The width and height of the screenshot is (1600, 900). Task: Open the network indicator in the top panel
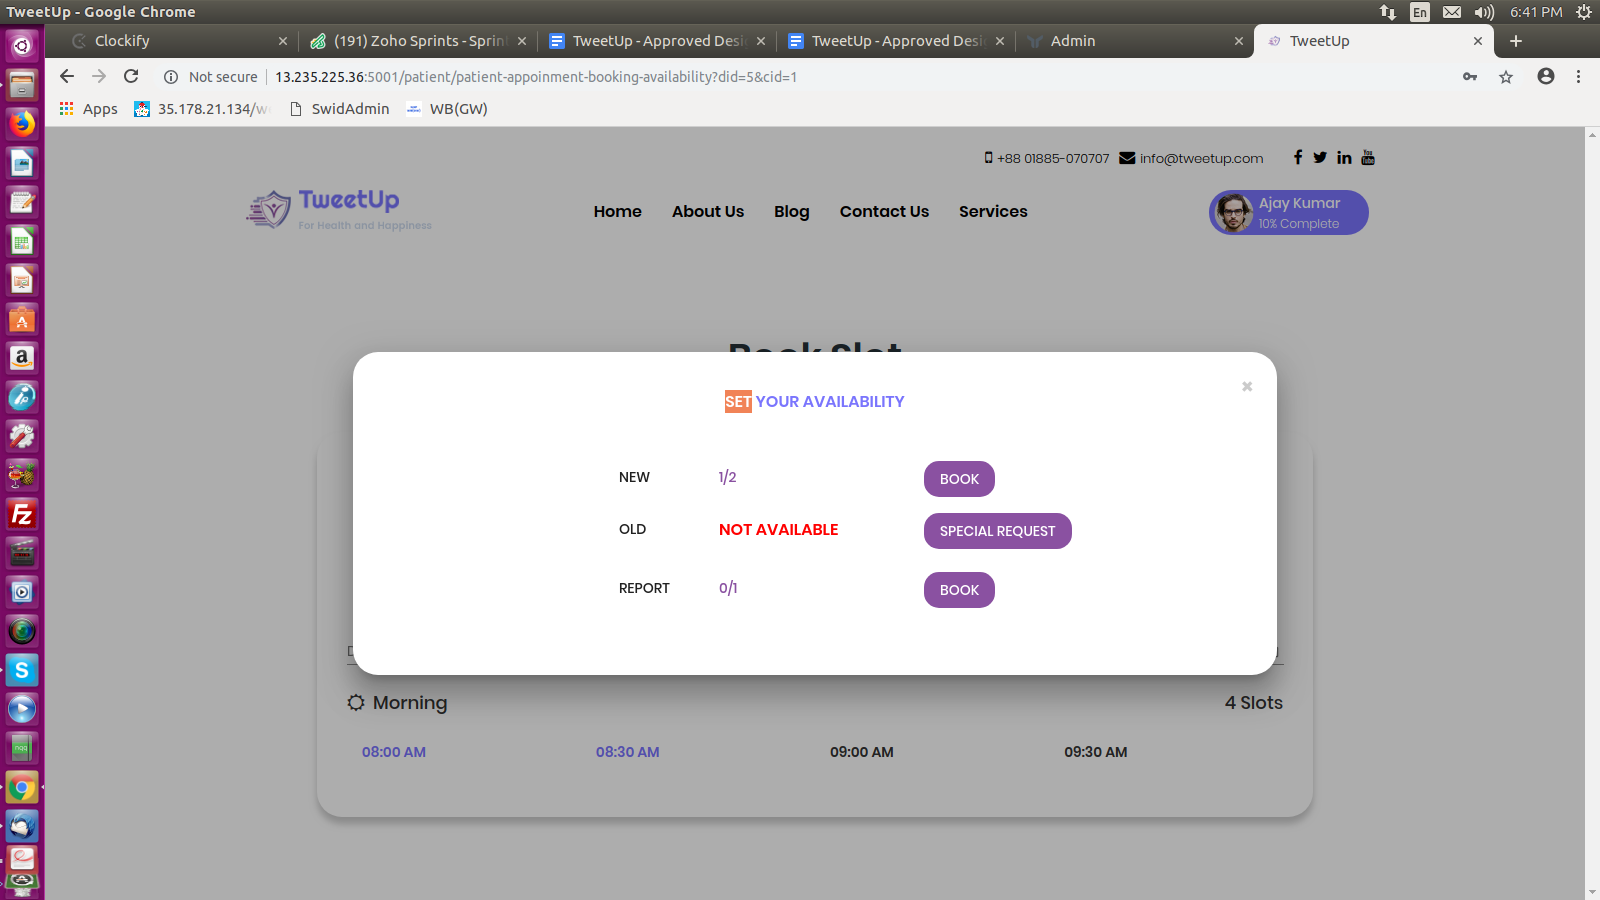(x=1388, y=12)
